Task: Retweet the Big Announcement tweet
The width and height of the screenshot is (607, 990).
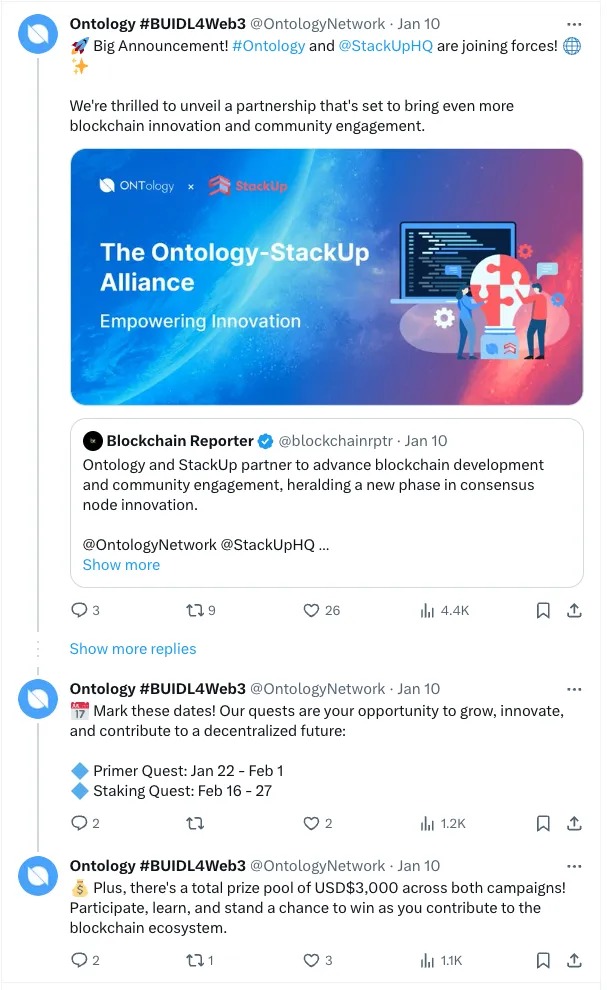Action: pos(195,610)
